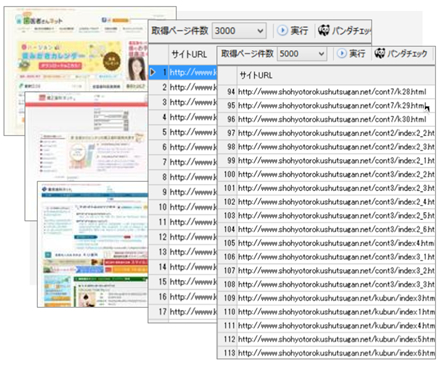Select row 109 with kubun/index3 URL
Viewport: 441px width, 365px height.
click(326, 298)
